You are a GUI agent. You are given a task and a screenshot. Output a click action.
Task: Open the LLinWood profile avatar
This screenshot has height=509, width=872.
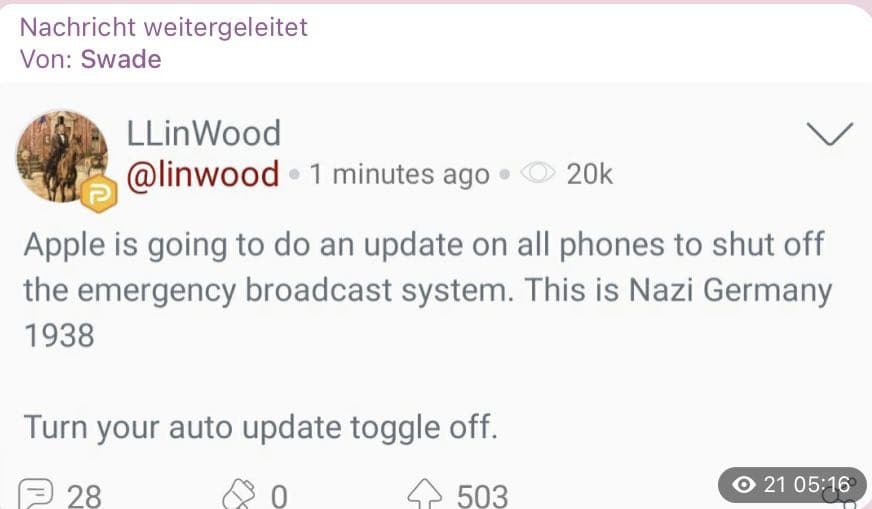coord(62,156)
